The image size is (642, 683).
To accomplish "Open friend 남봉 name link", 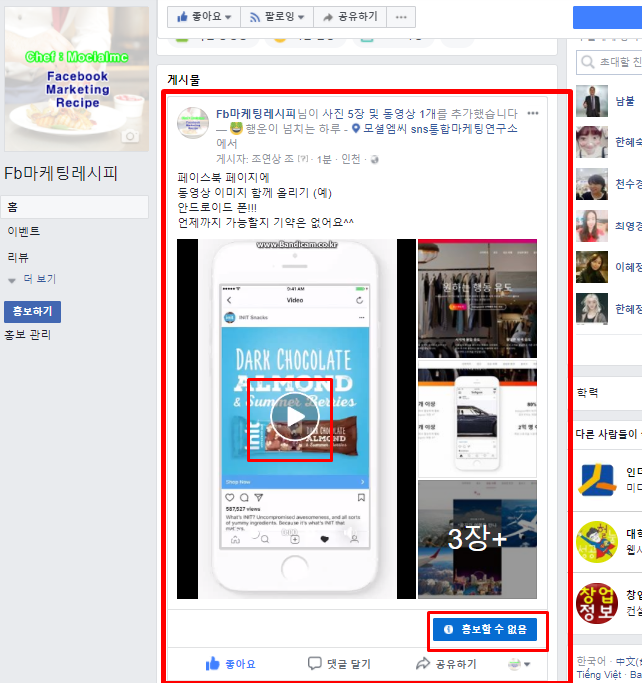I will pyautogui.click(x=625, y=101).
